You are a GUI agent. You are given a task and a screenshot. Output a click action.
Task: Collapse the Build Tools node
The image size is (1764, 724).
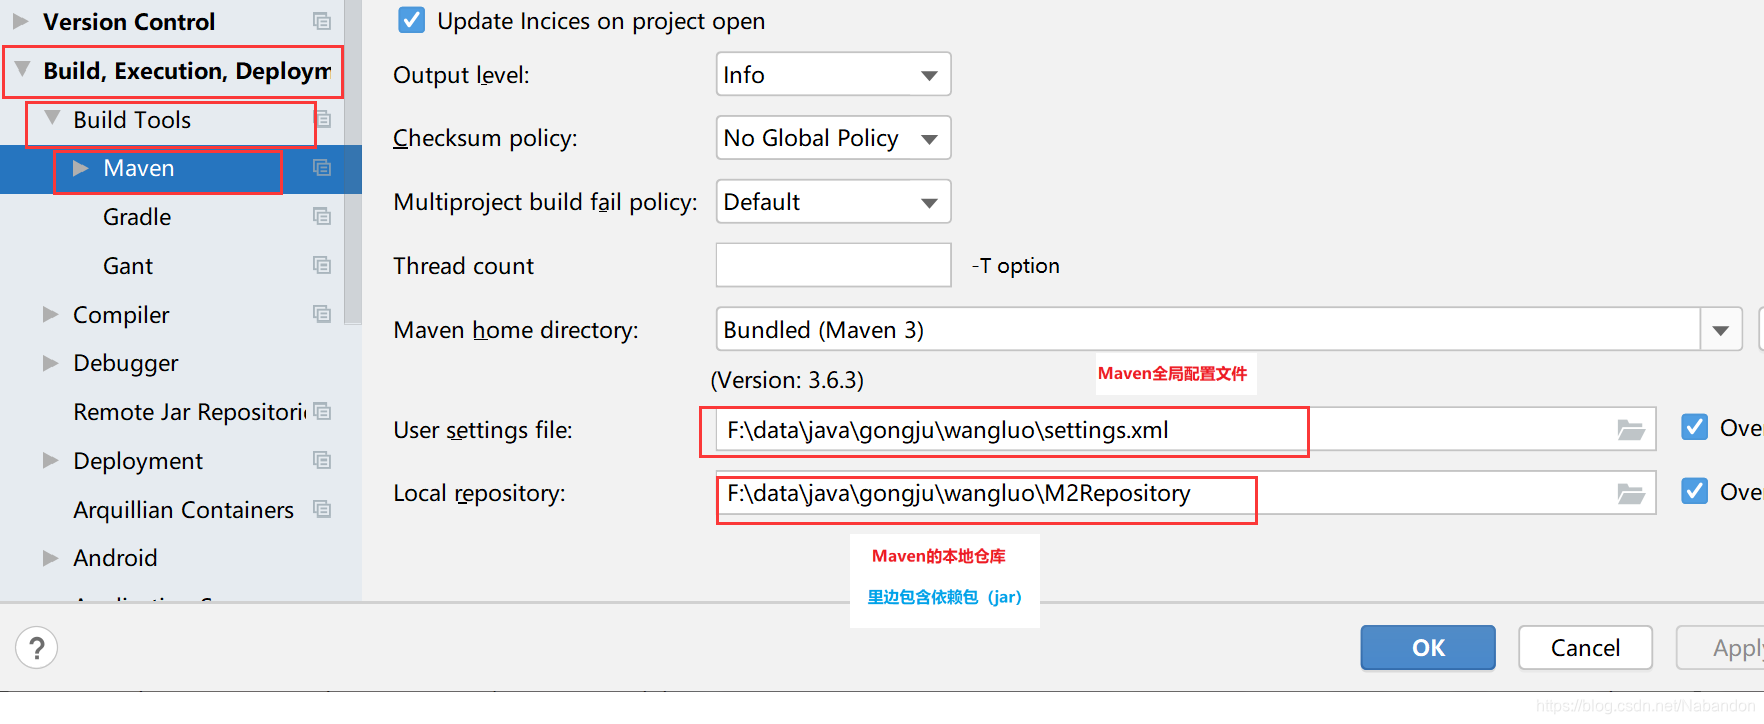click(52, 119)
